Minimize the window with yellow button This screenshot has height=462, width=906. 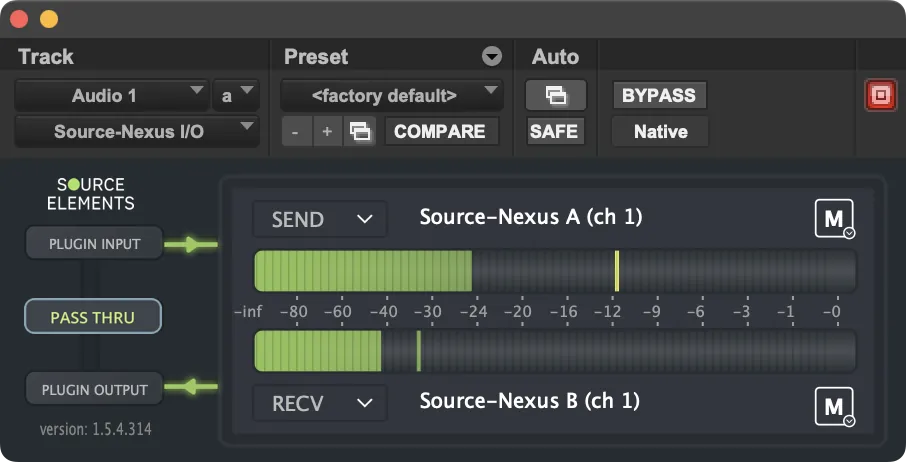(x=49, y=19)
